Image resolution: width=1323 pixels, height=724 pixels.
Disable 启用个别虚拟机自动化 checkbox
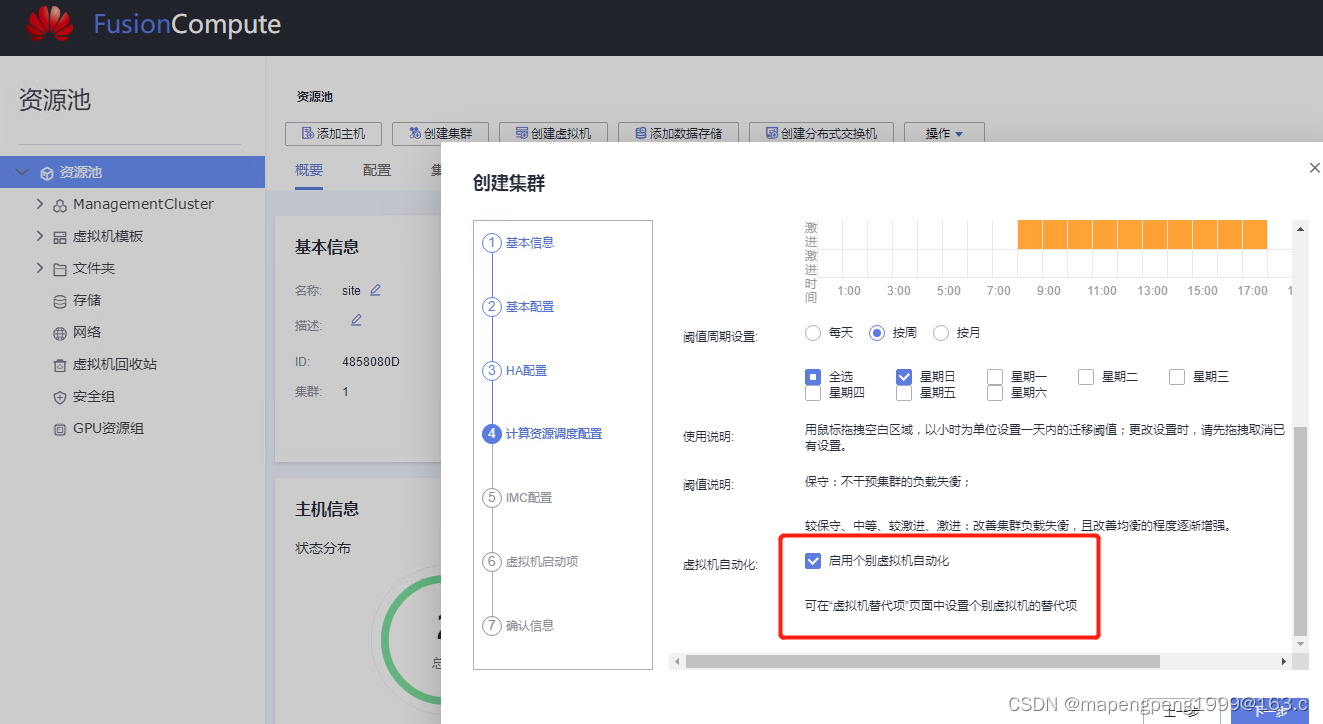click(x=813, y=561)
